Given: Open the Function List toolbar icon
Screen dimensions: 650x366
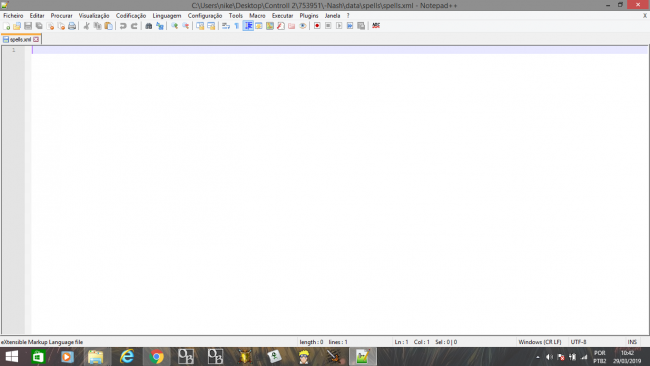Looking at the screenshot, I should click(x=281, y=26).
